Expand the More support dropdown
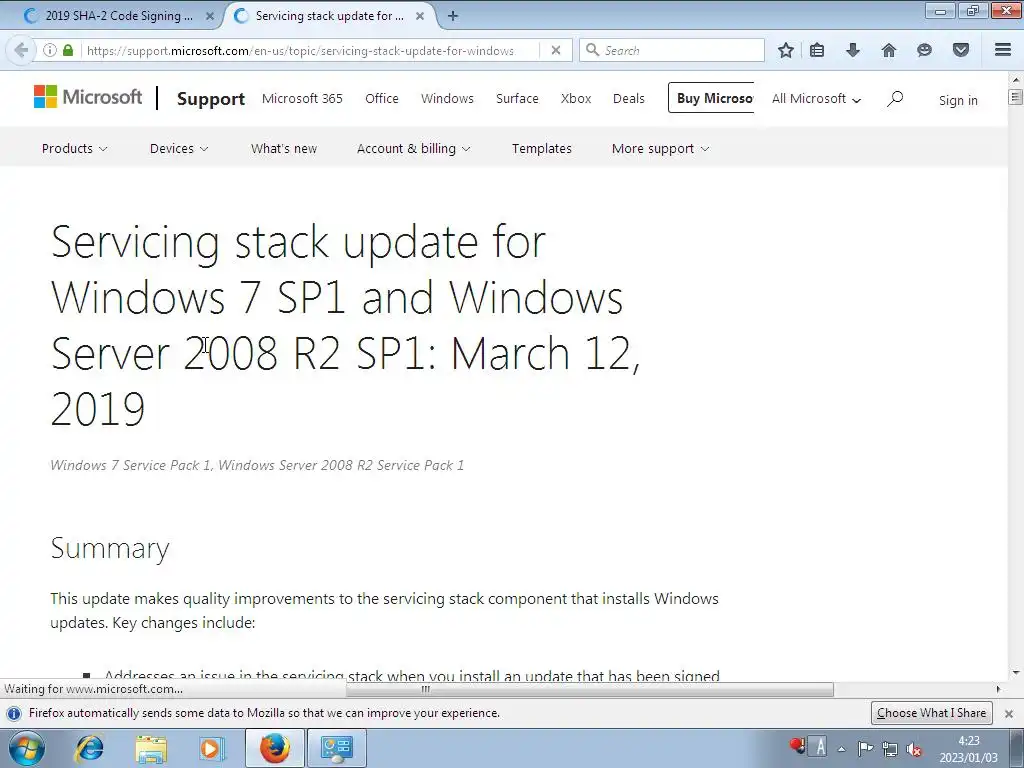This screenshot has height=768, width=1024. (660, 148)
